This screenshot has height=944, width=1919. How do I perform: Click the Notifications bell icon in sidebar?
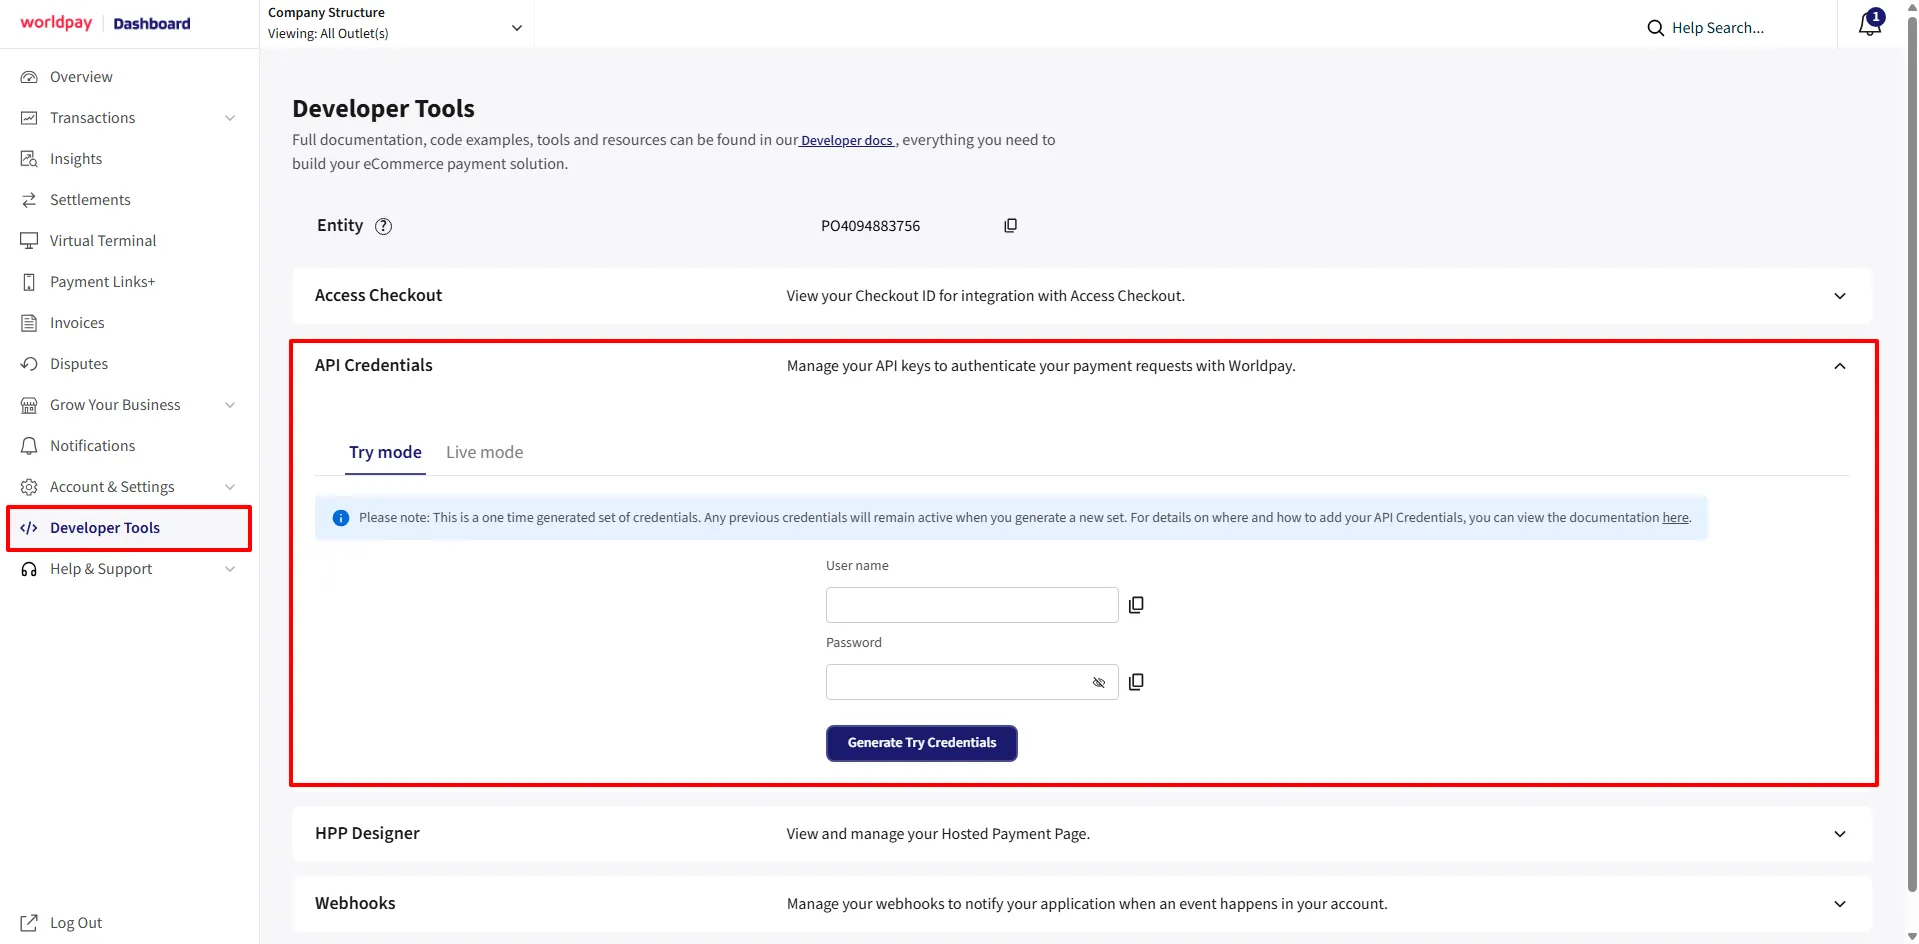pos(29,446)
